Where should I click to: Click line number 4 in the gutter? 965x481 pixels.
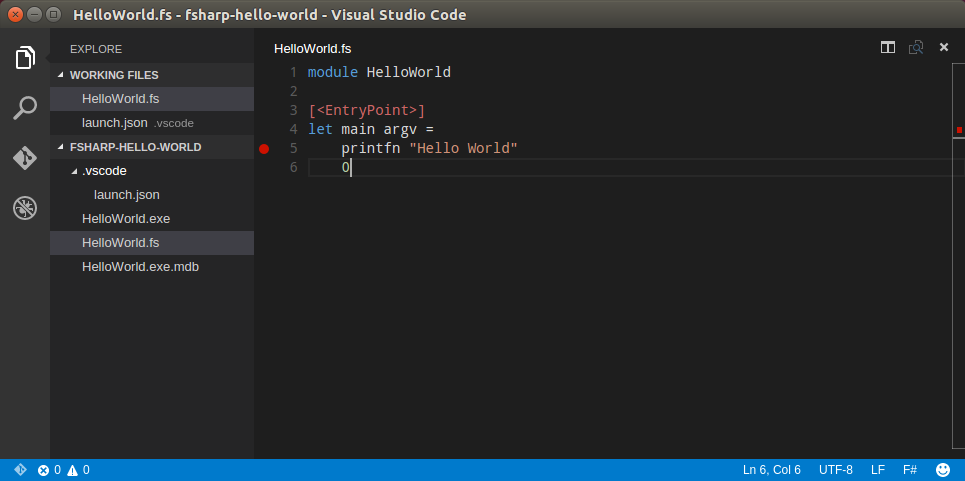pos(294,130)
